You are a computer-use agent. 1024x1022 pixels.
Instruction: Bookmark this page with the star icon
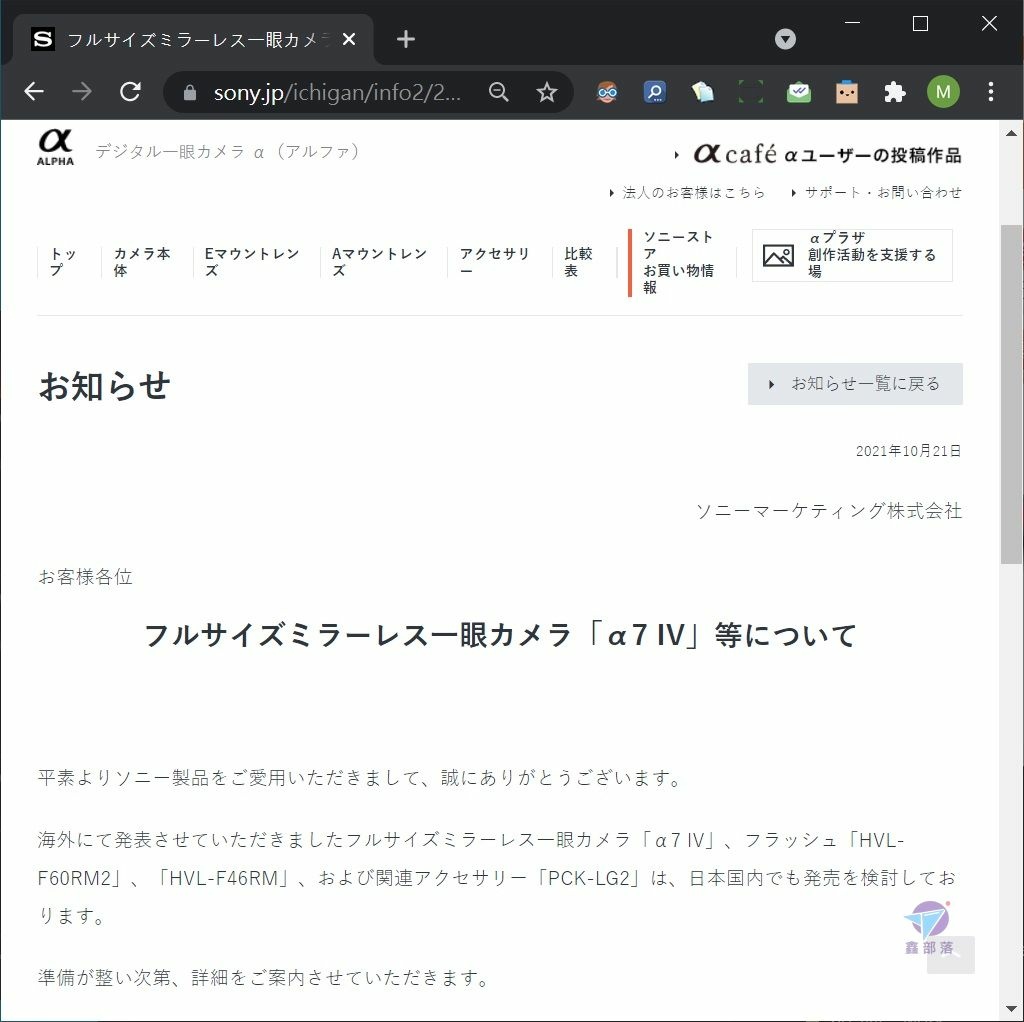click(547, 92)
